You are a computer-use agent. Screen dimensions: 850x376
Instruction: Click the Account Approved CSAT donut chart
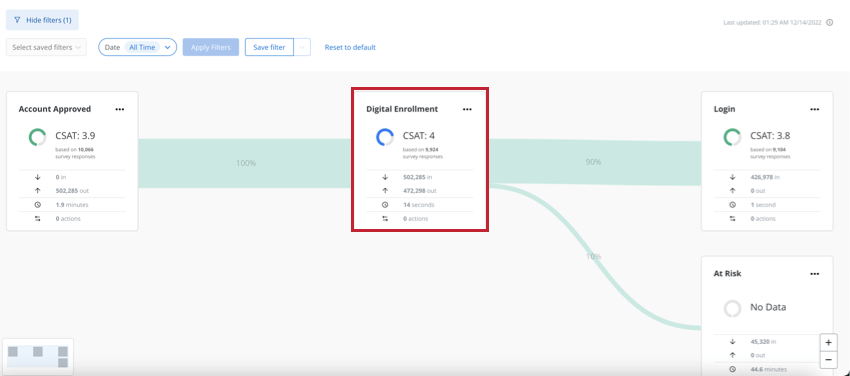(37, 137)
